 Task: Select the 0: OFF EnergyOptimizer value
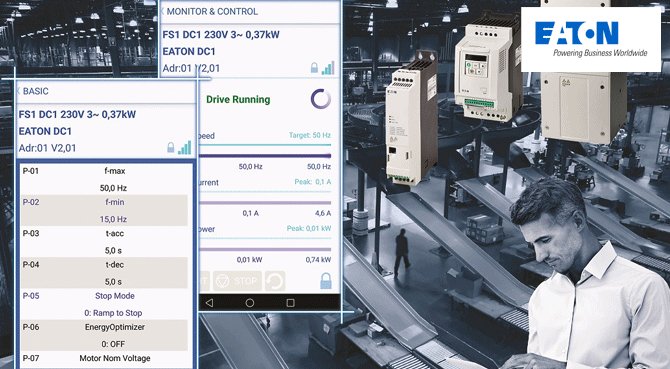[113, 344]
